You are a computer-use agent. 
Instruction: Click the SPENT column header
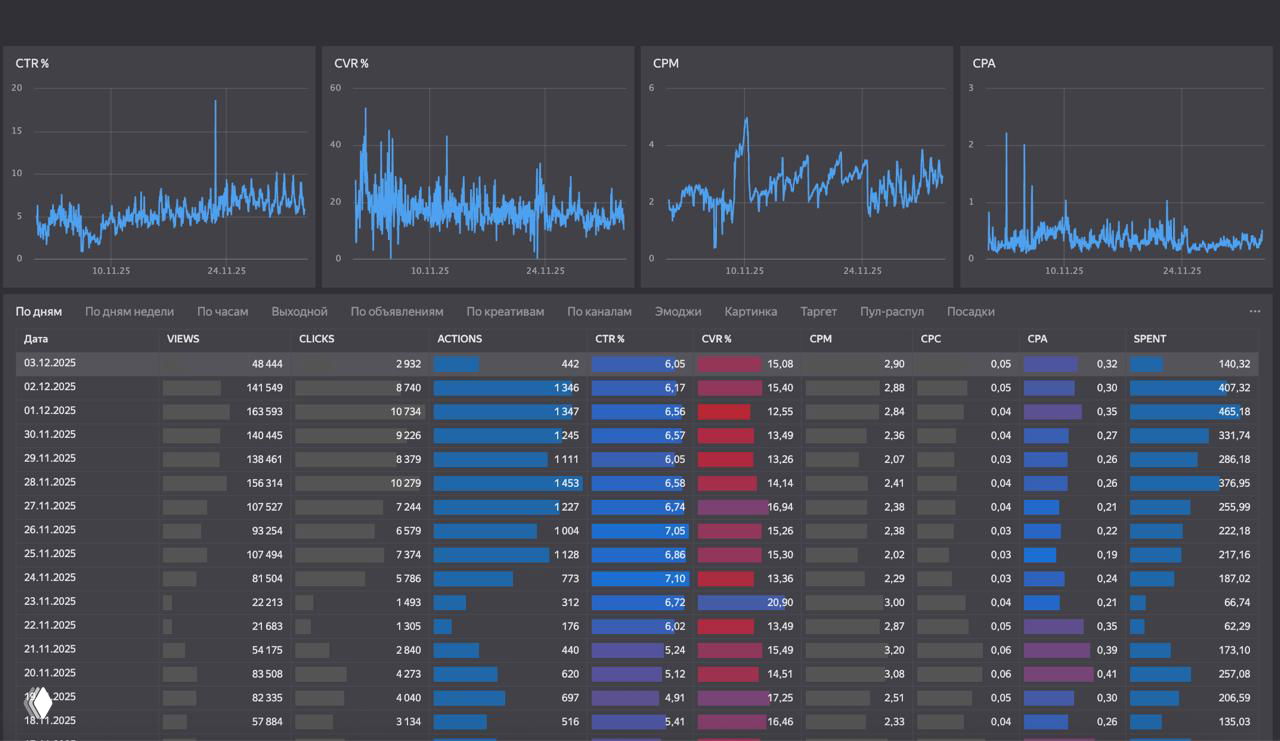pyautogui.click(x=1149, y=339)
